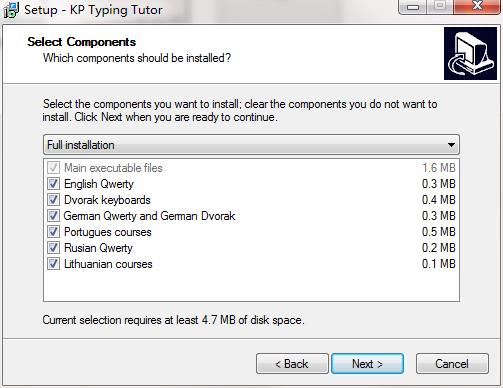The width and height of the screenshot is (503, 388).
Task: Click empty area in components list
Action: [x=251, y=286]
